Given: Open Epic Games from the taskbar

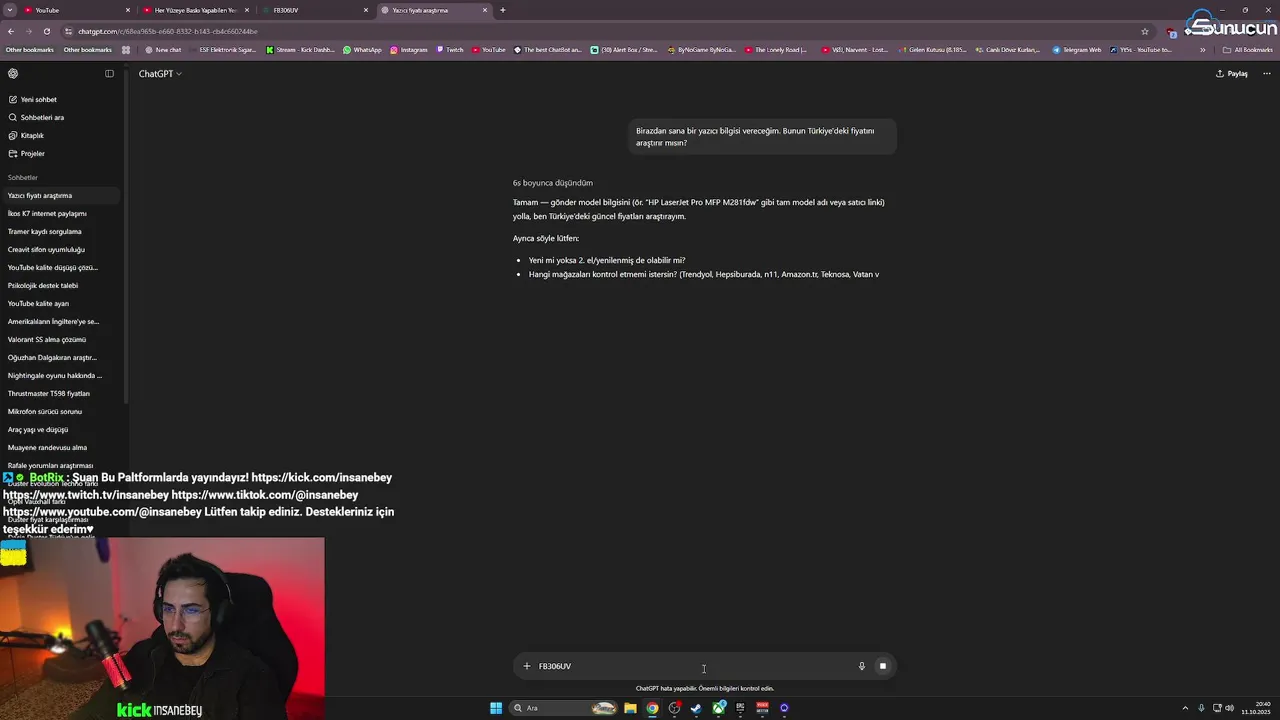Looking at the screenshot, I should pyautogui.click(x=740, y=708).
